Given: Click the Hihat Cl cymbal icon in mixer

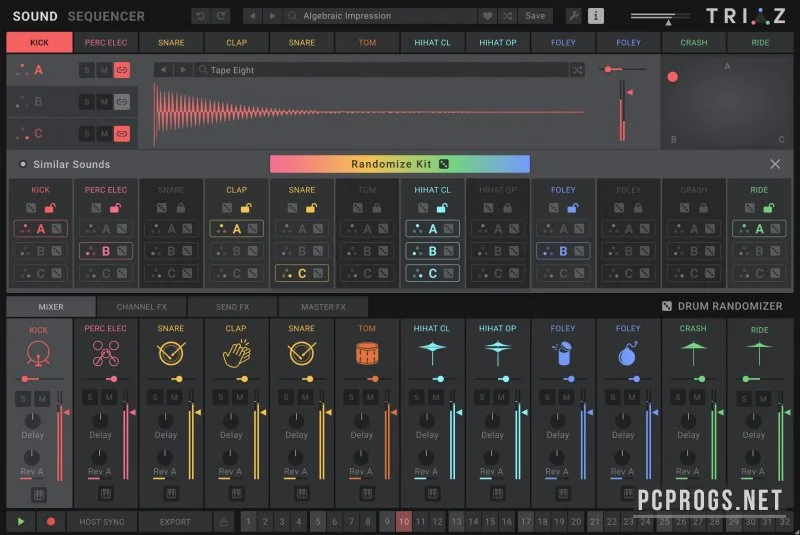Looking at the screenshot, I should point(432,352).
